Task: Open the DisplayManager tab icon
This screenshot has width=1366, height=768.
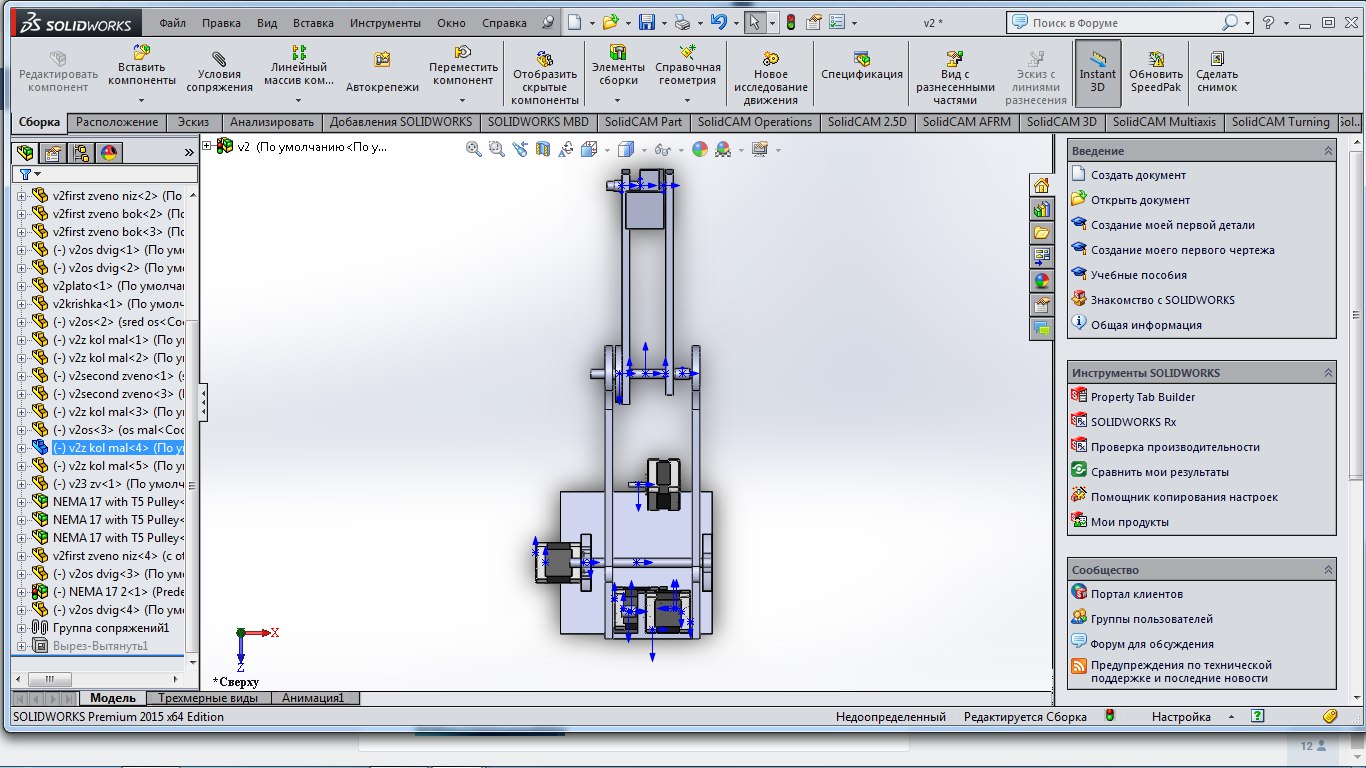Action: click(109, 153)
